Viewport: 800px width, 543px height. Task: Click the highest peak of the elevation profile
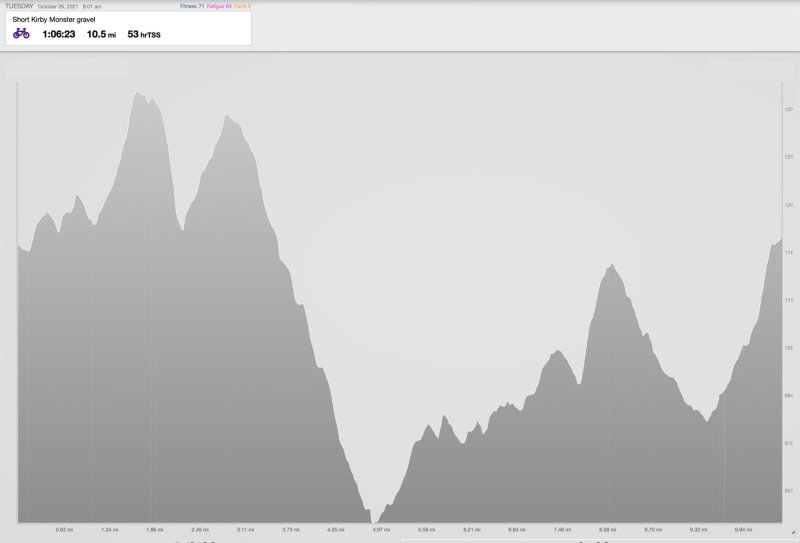(x=137, y=93)
